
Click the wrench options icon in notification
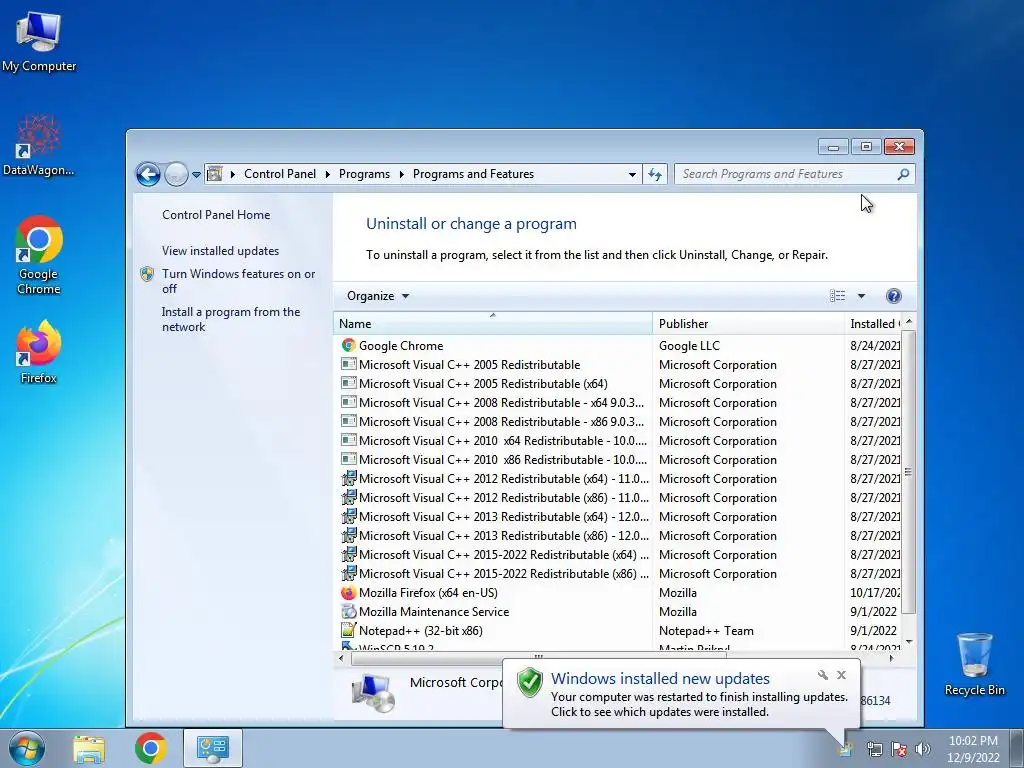(x=822, y=675)
